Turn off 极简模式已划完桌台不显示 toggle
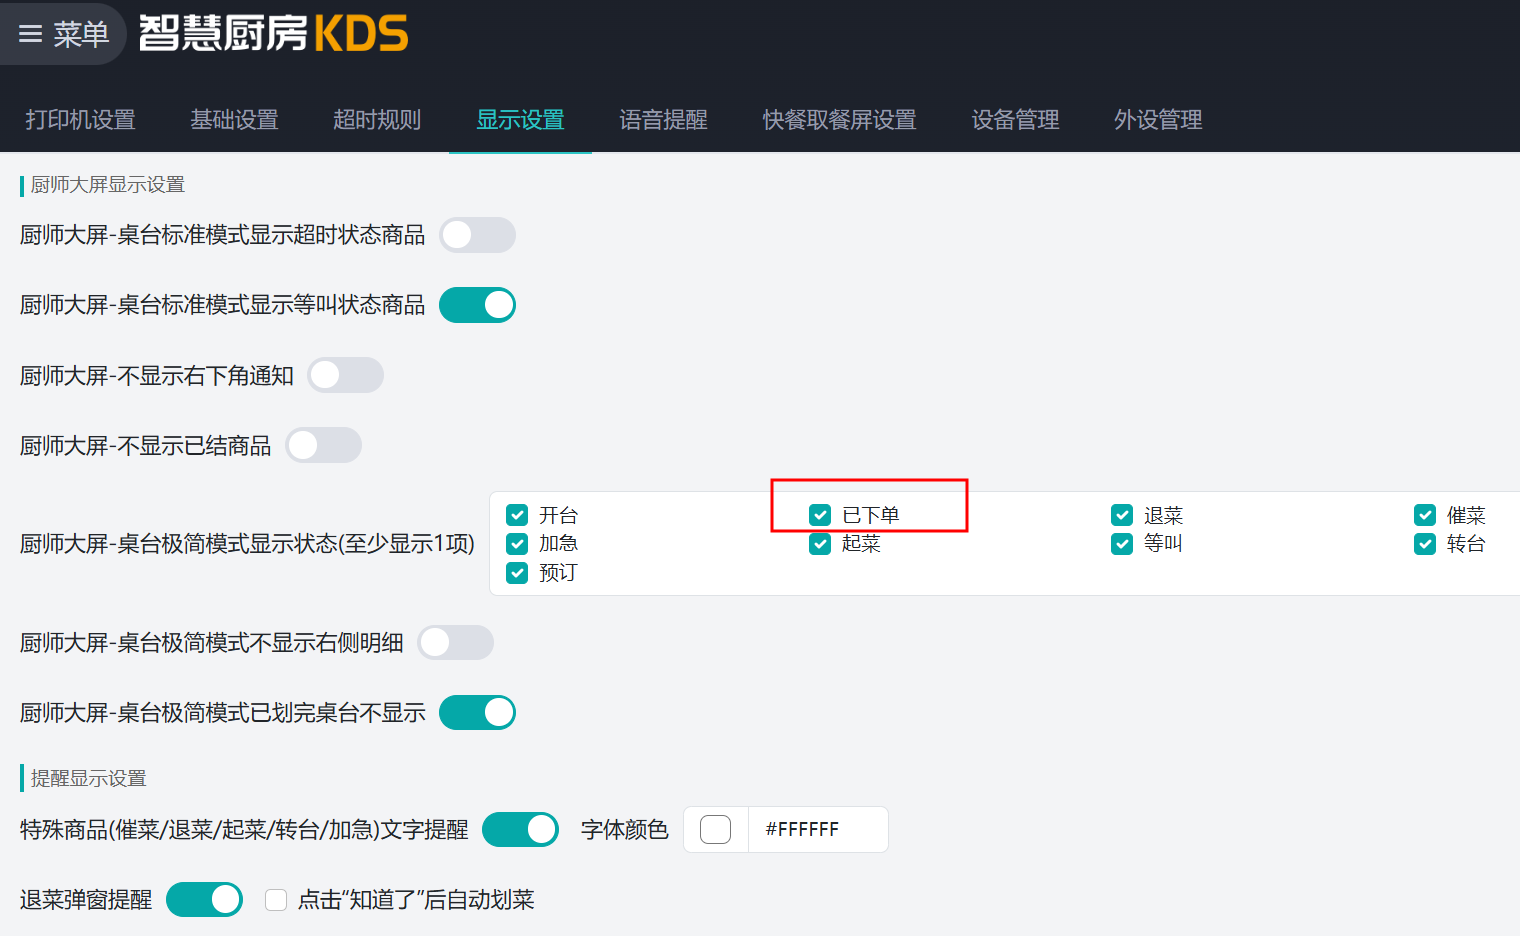The height and width of the screenshot is (936, 1520). click(x=477, y=712)
